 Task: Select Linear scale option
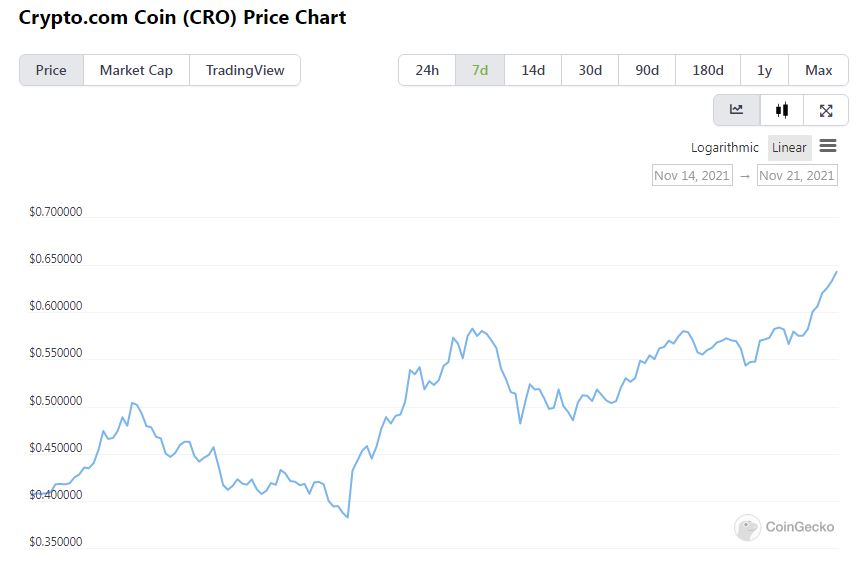click(x=789, y=147)
